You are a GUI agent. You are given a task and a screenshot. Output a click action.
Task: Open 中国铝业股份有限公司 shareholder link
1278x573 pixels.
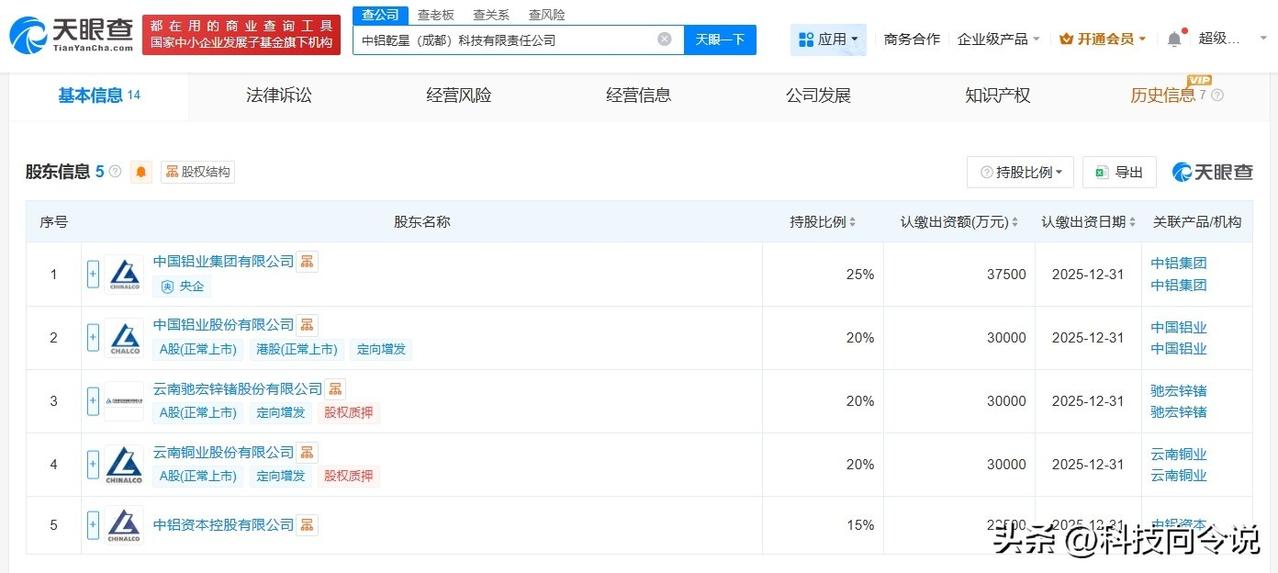(224, 324)
